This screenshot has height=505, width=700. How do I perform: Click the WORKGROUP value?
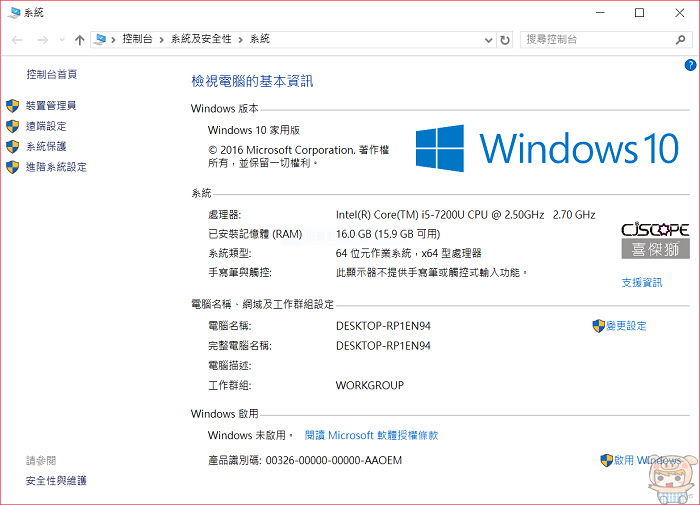[x=370, y=385]
